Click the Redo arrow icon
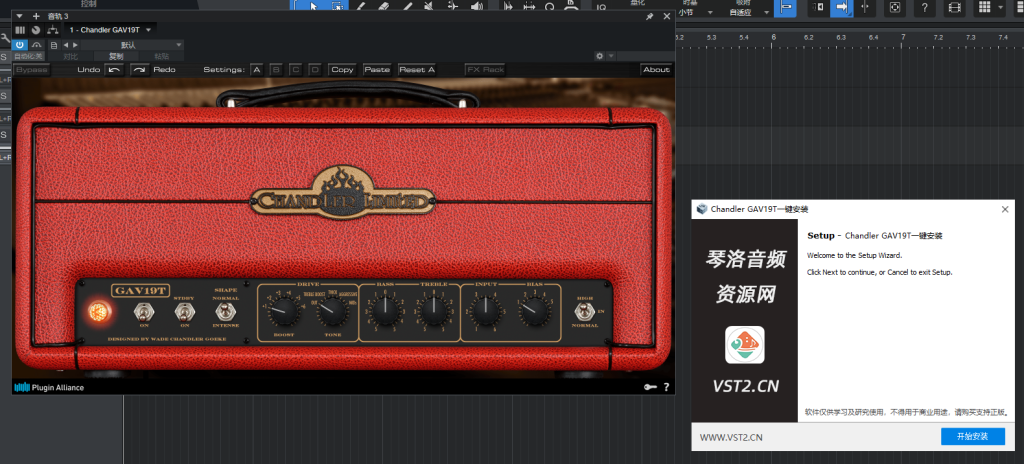This screenshot has width=1024, height=464. click(x=139, y=70)
